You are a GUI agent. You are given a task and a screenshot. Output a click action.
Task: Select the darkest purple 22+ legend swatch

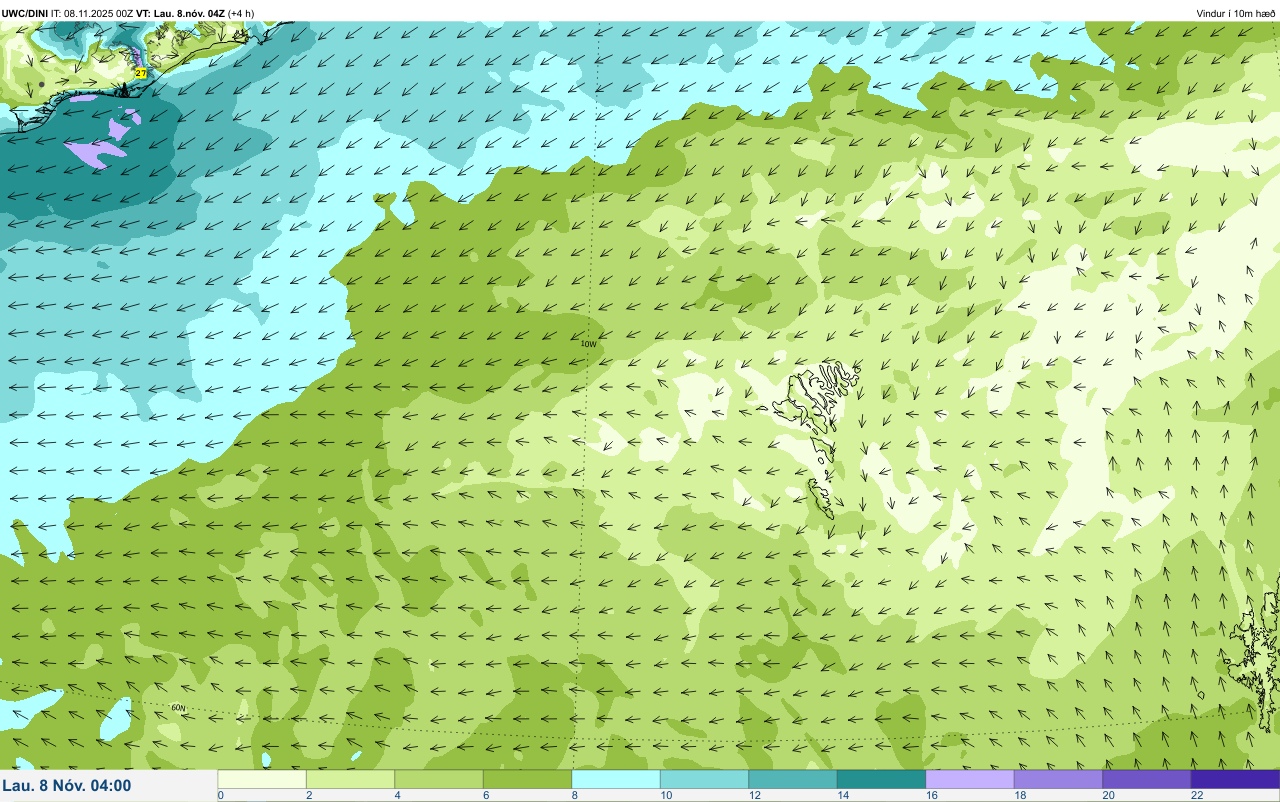click(x=1235, y=779)
